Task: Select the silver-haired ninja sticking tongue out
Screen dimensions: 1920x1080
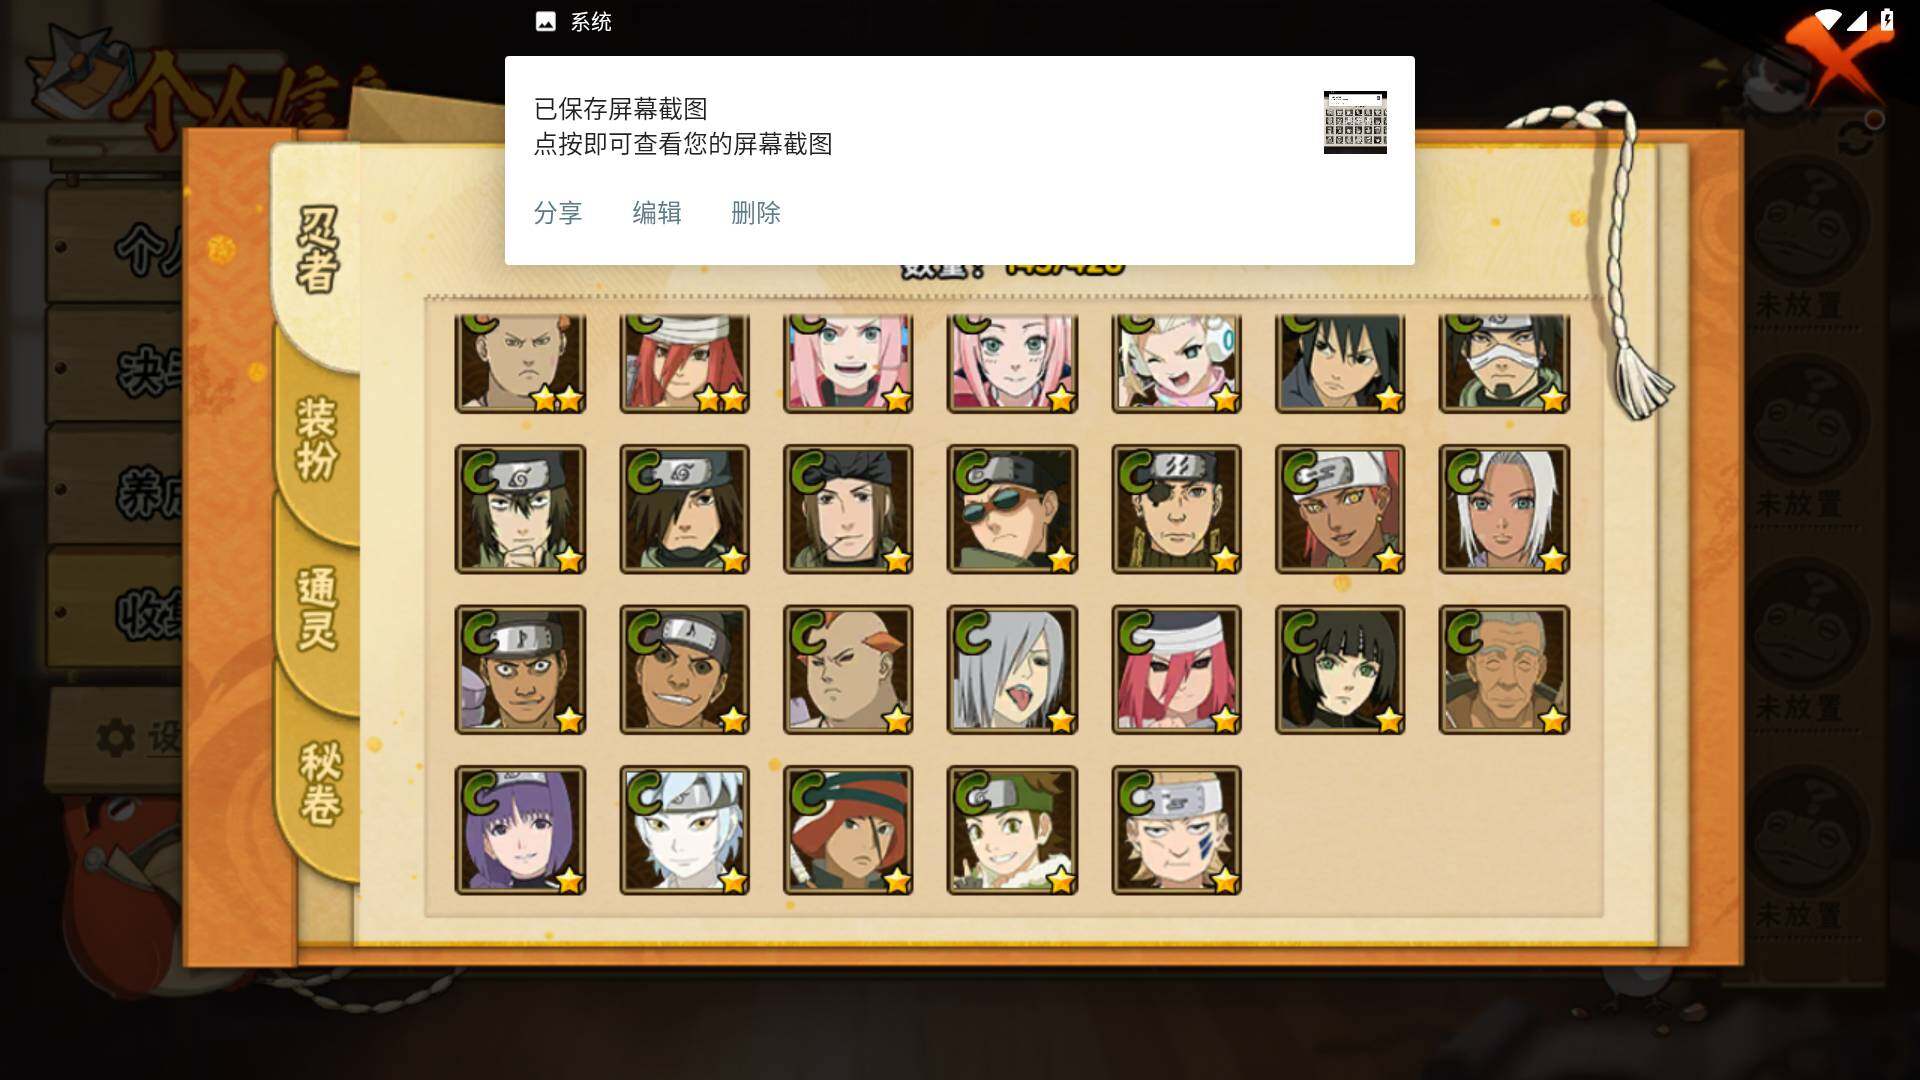Action: 1012,669
